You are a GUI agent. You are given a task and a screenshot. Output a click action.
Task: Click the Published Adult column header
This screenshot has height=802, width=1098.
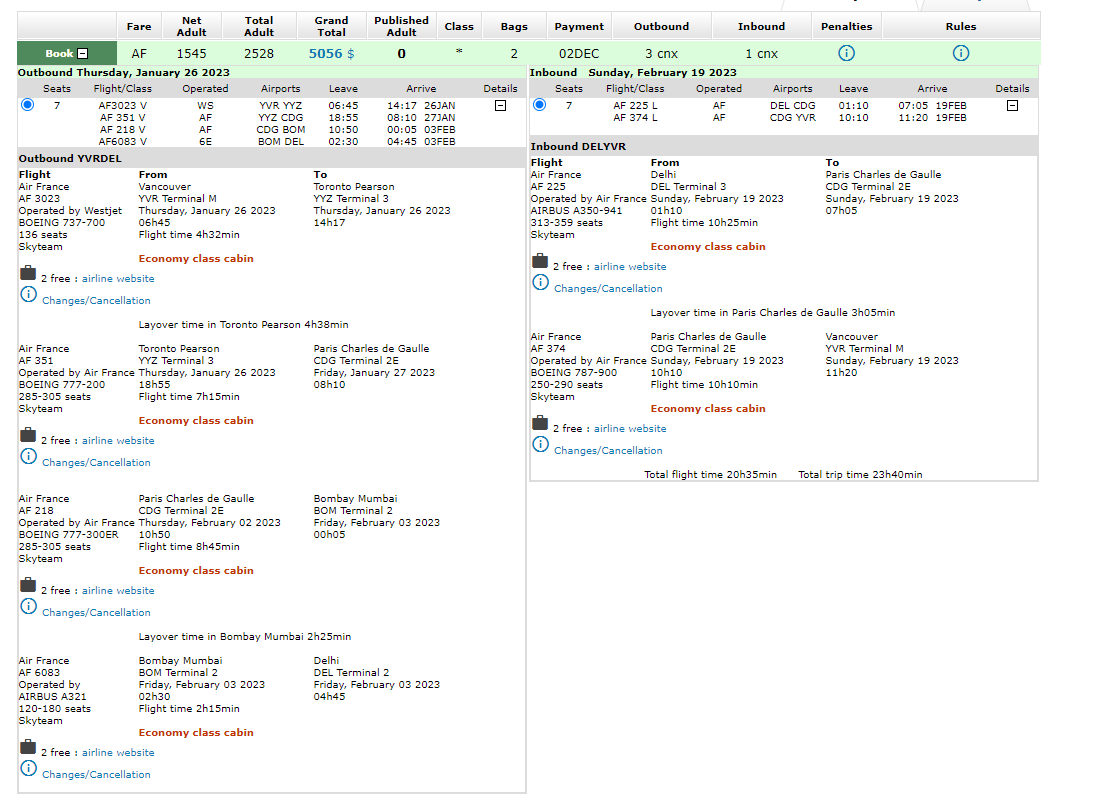[x=401, y=26]
